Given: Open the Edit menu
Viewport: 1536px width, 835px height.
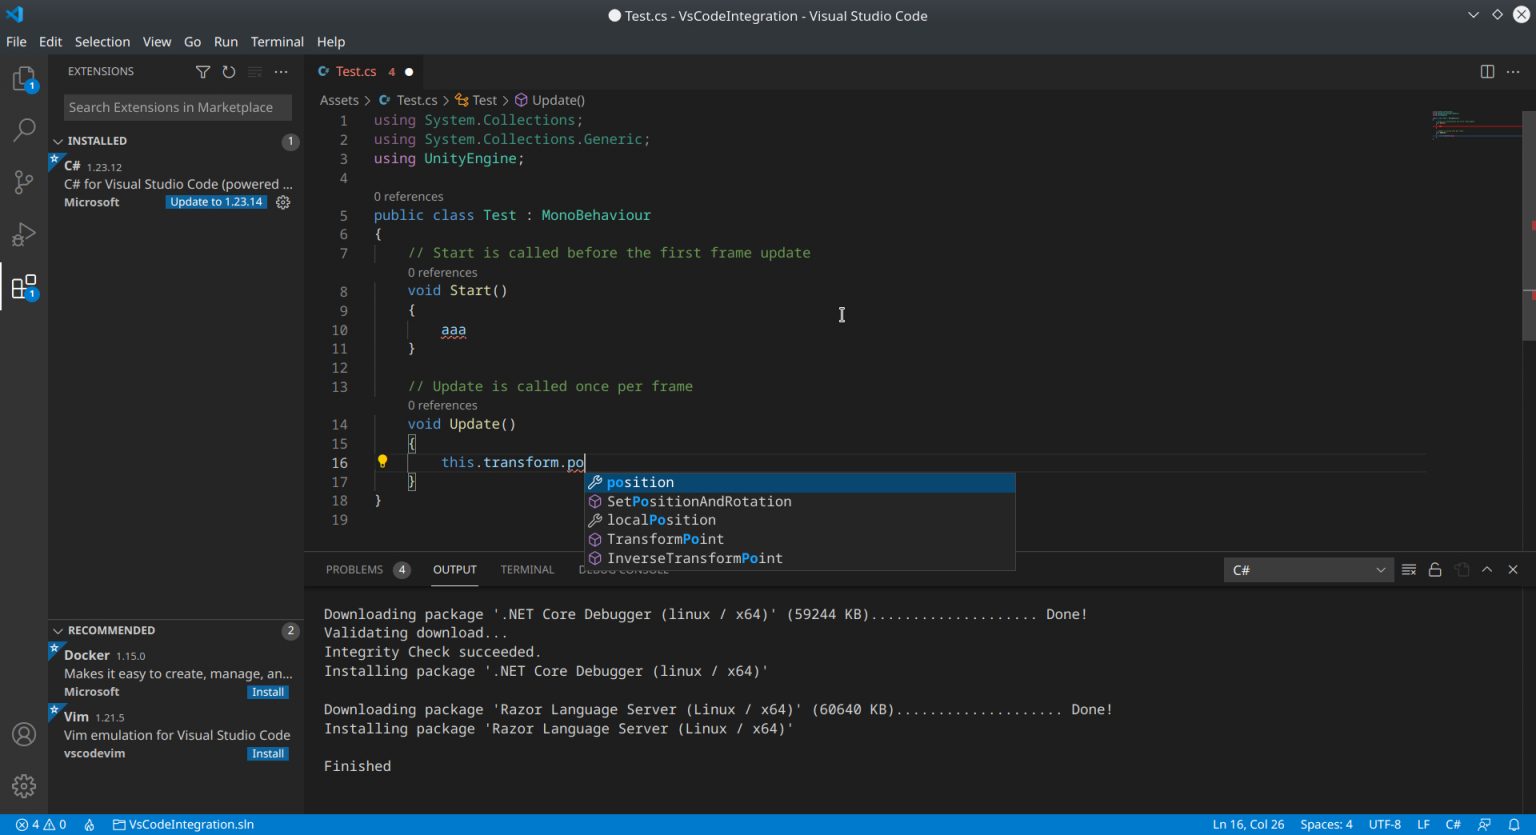Looking at the screenshot, I should click(50, 42).
